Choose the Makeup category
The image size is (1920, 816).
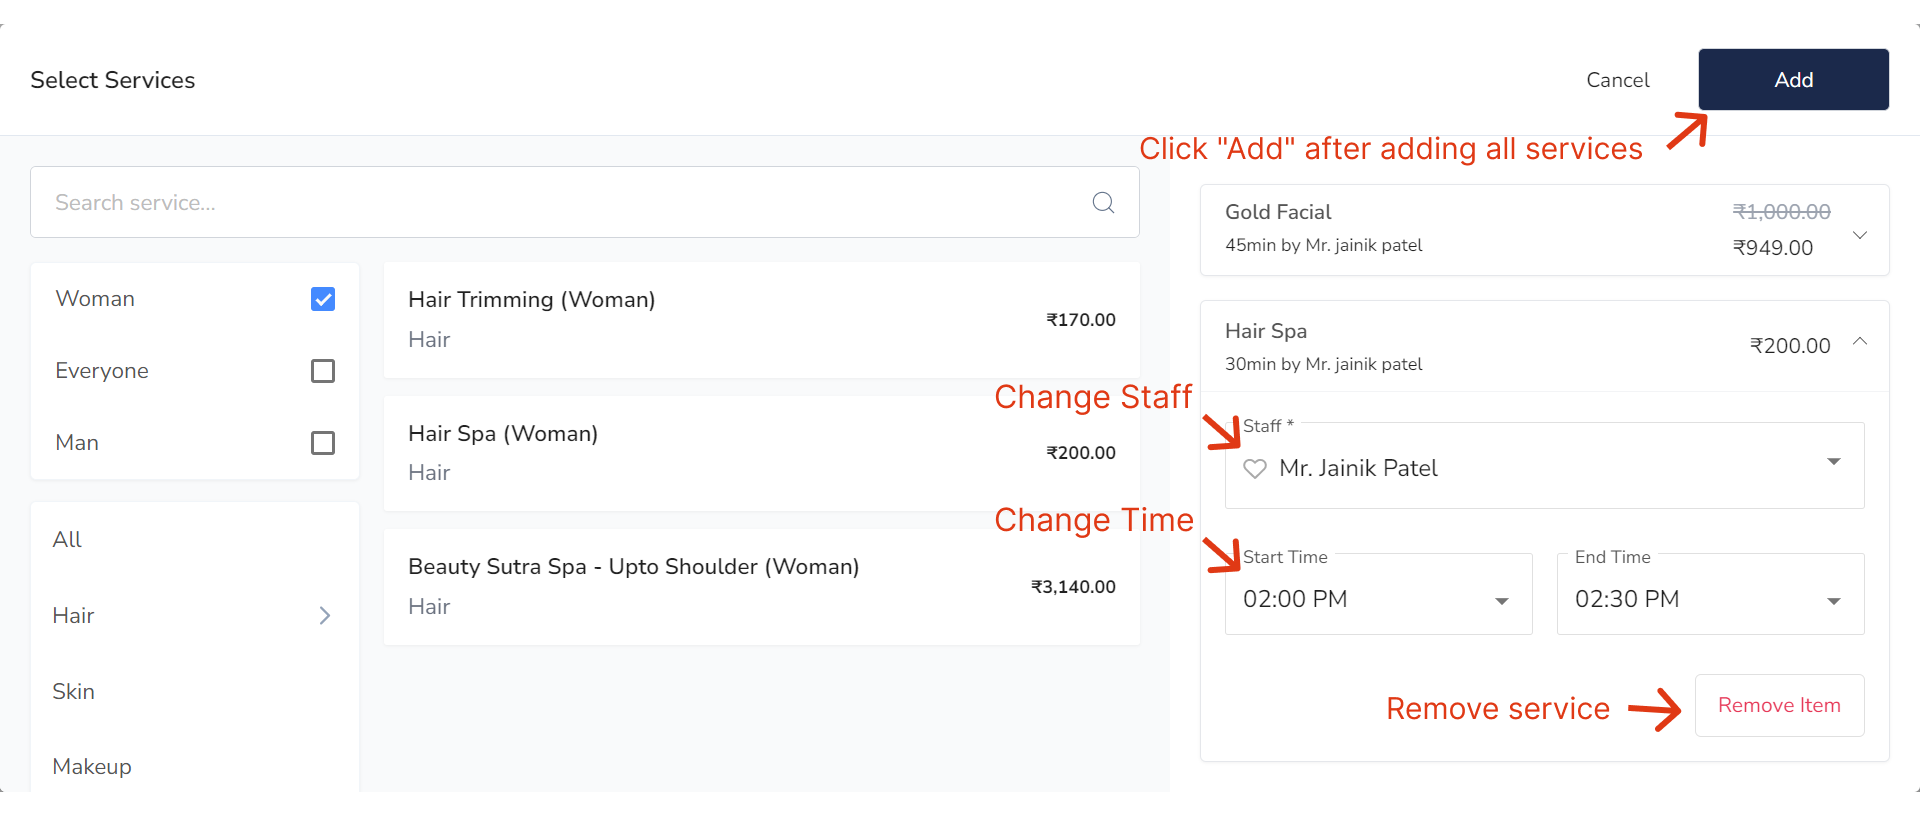coord(92,767)
